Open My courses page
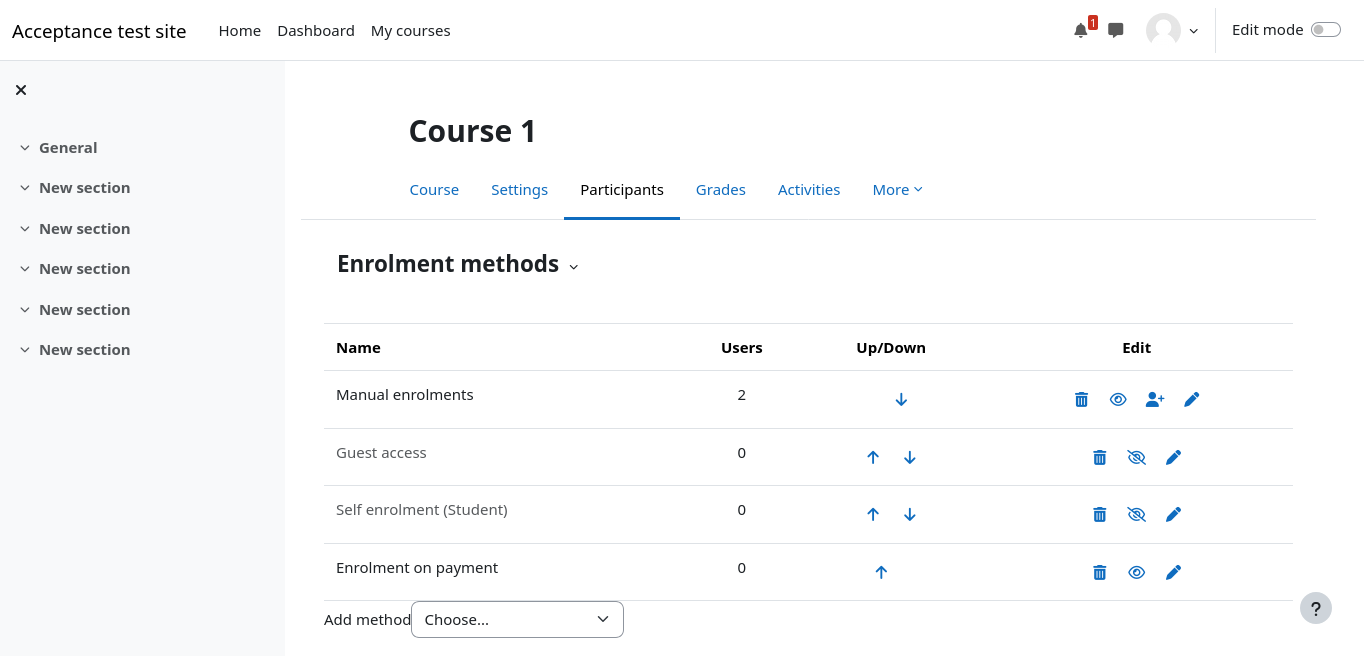The image size is (1364, 656). 410,31
